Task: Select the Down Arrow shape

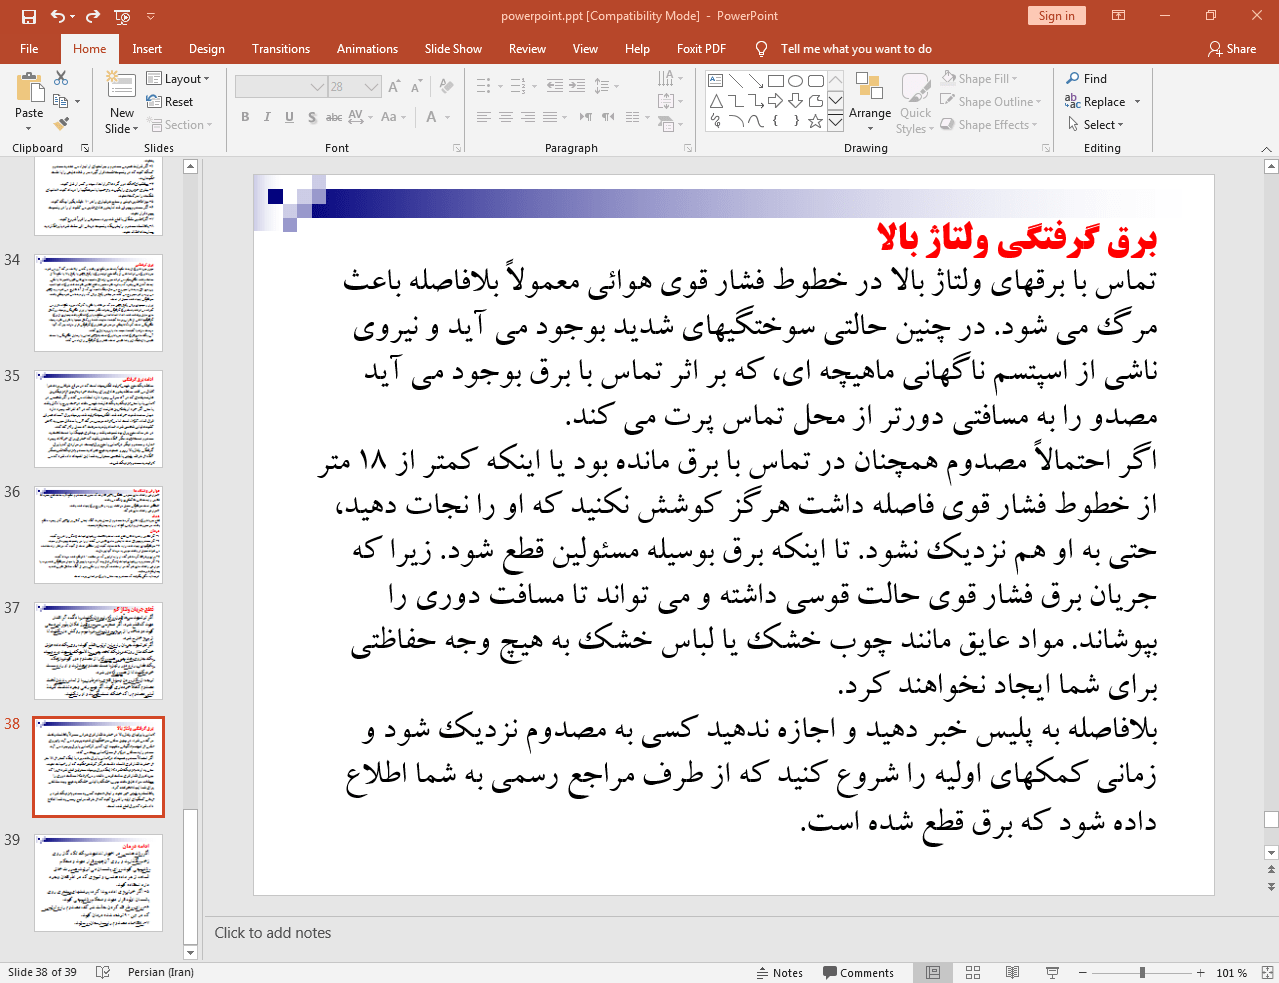Action: (x=795, y=101)
